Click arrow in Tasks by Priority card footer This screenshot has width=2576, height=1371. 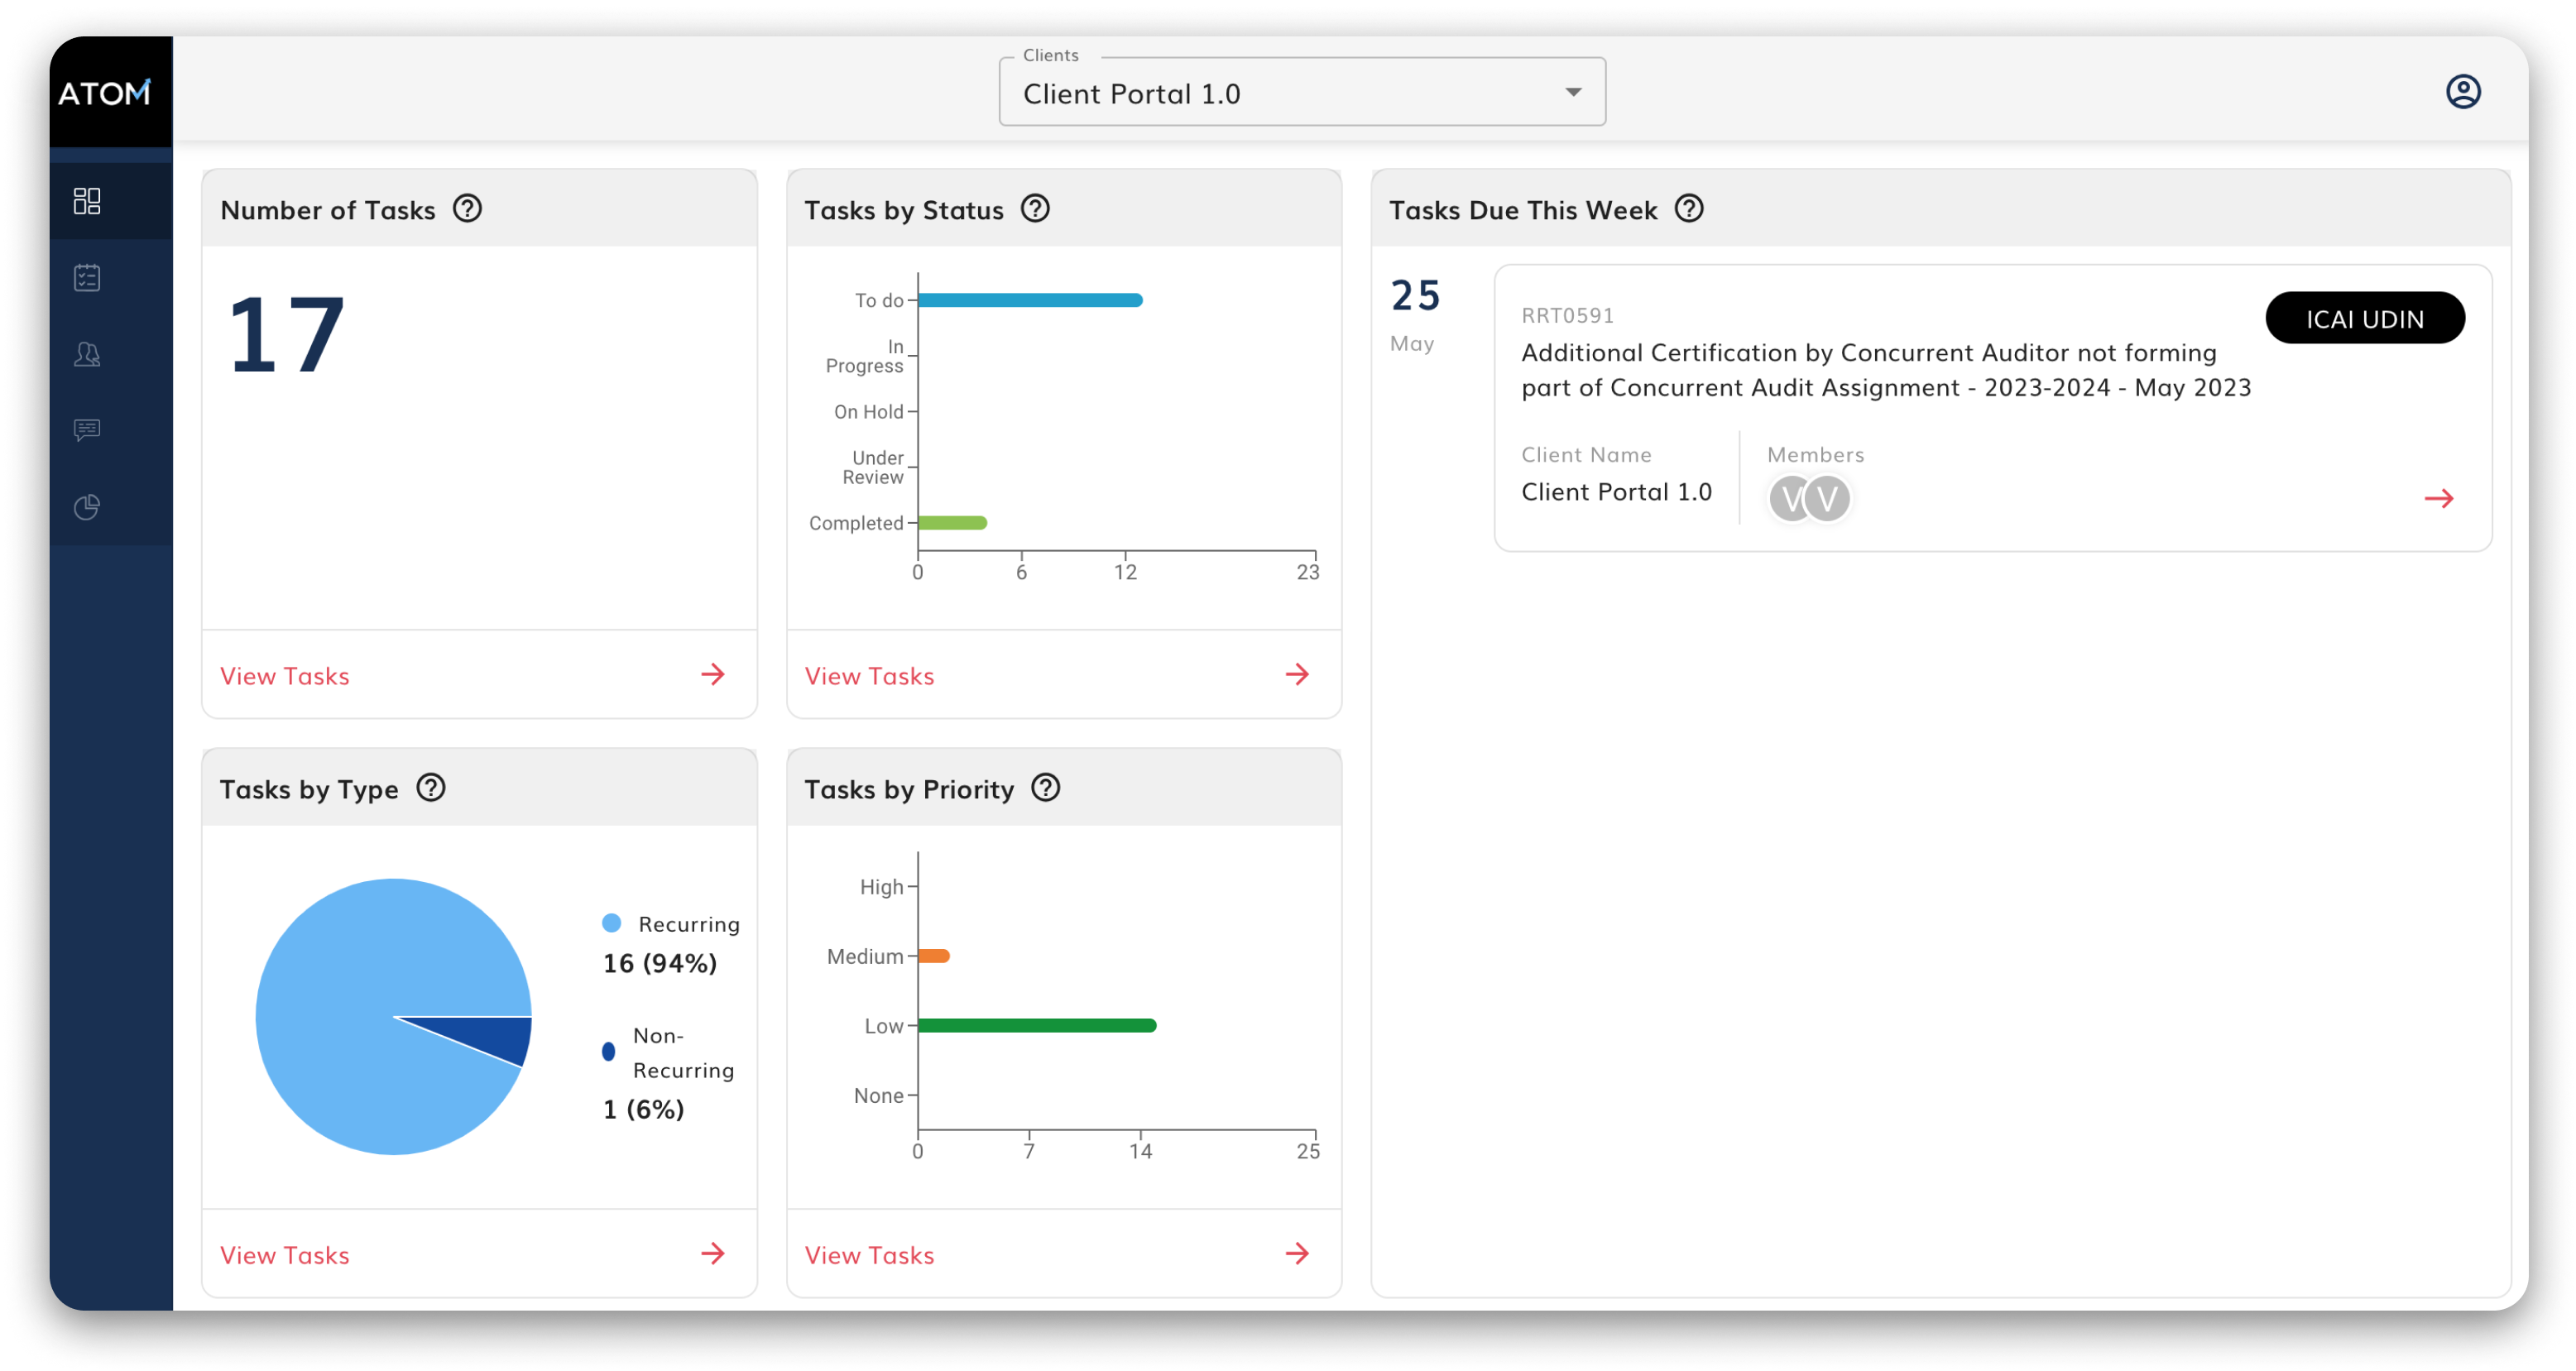pyautogui.click(x=1297, y=1253)
